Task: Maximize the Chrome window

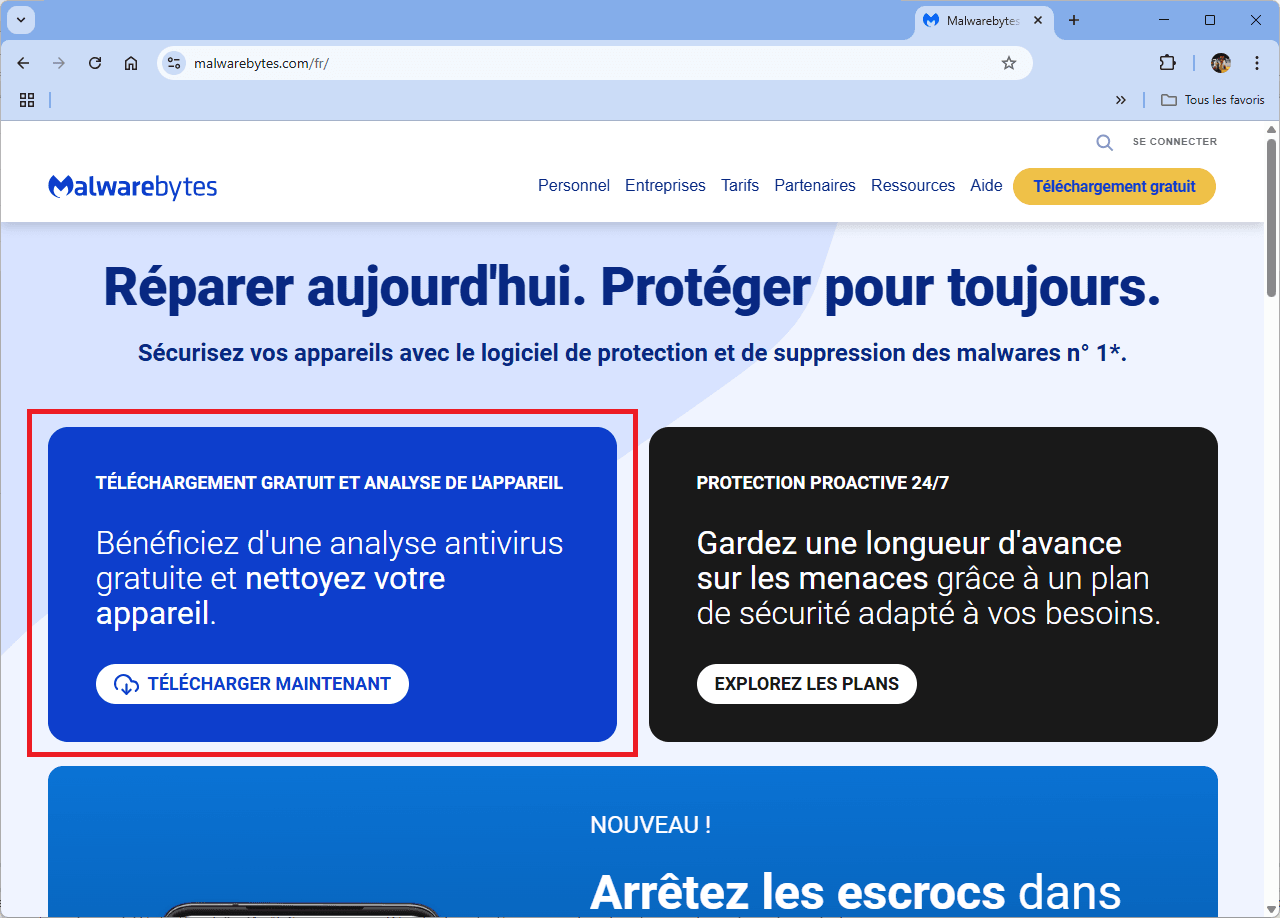Action: pyautogui.click(x=1210, y=20)
